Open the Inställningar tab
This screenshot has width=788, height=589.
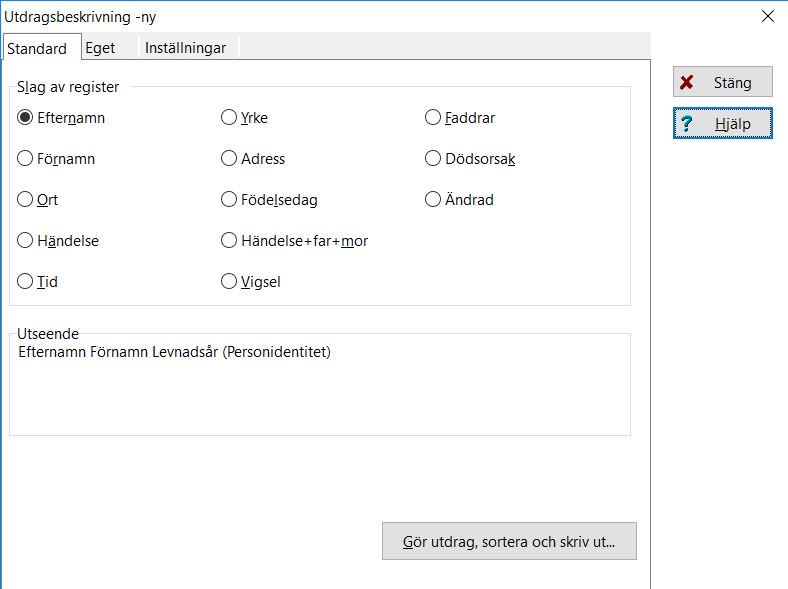coord(185,48)
